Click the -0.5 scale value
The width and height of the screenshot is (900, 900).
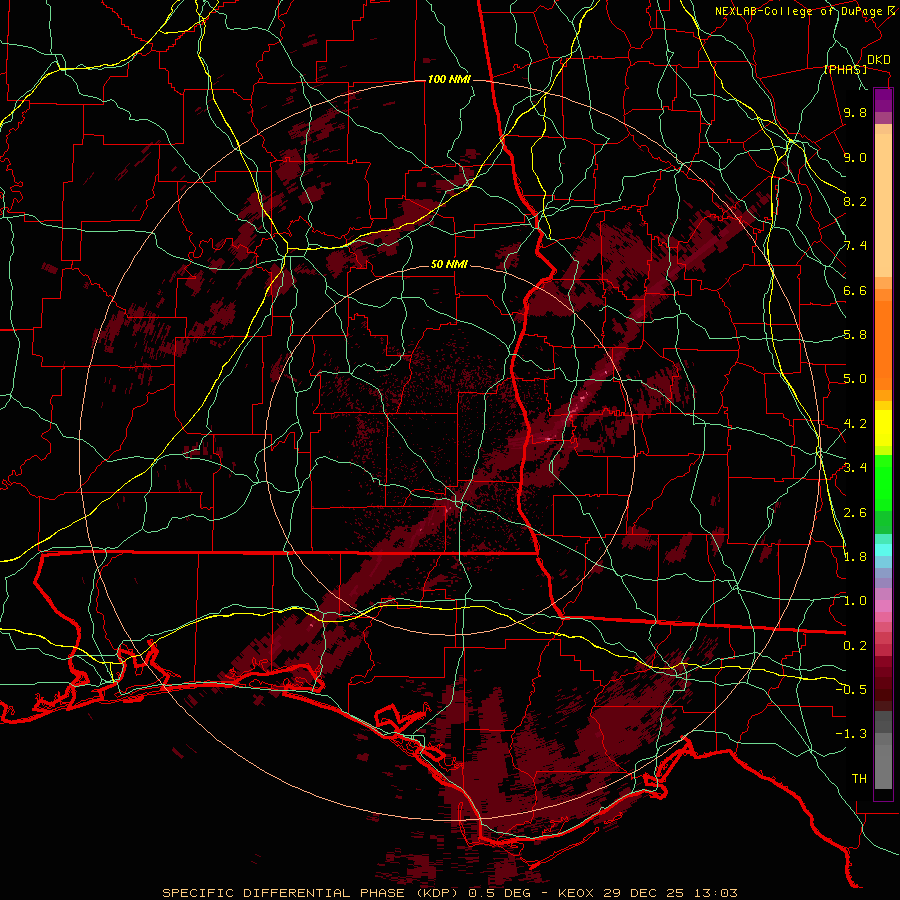pos(851,690)
